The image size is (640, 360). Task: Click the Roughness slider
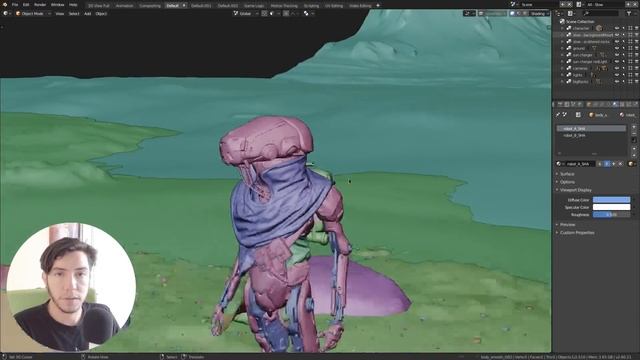[611, 214]
